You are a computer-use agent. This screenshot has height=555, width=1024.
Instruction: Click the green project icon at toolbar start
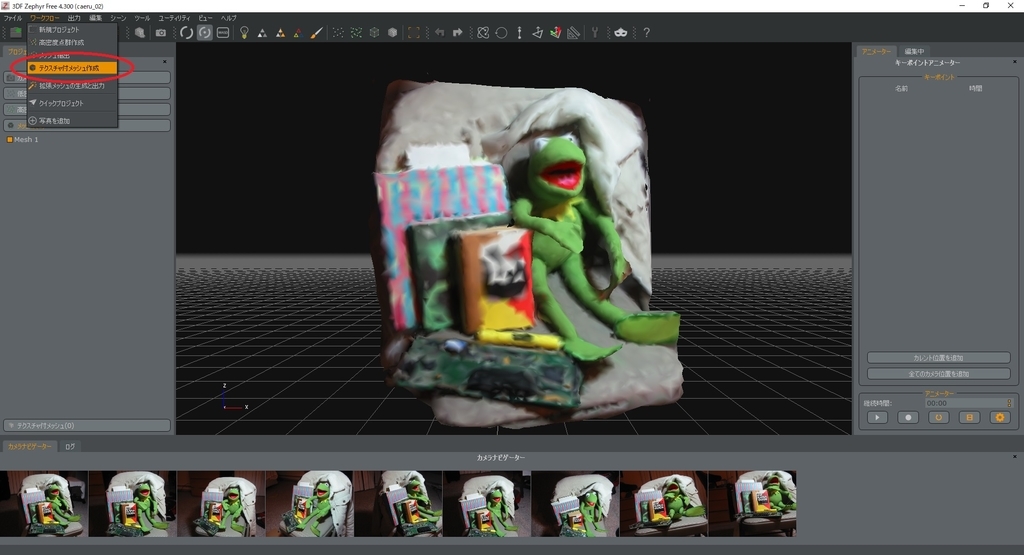(16, 33)
